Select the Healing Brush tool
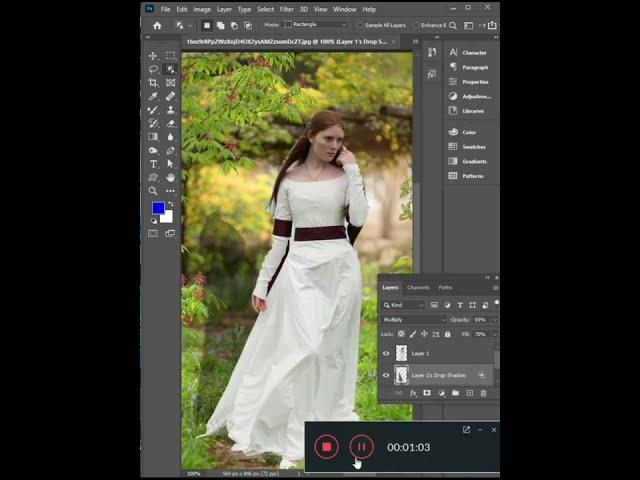 (x=171, y=96)
